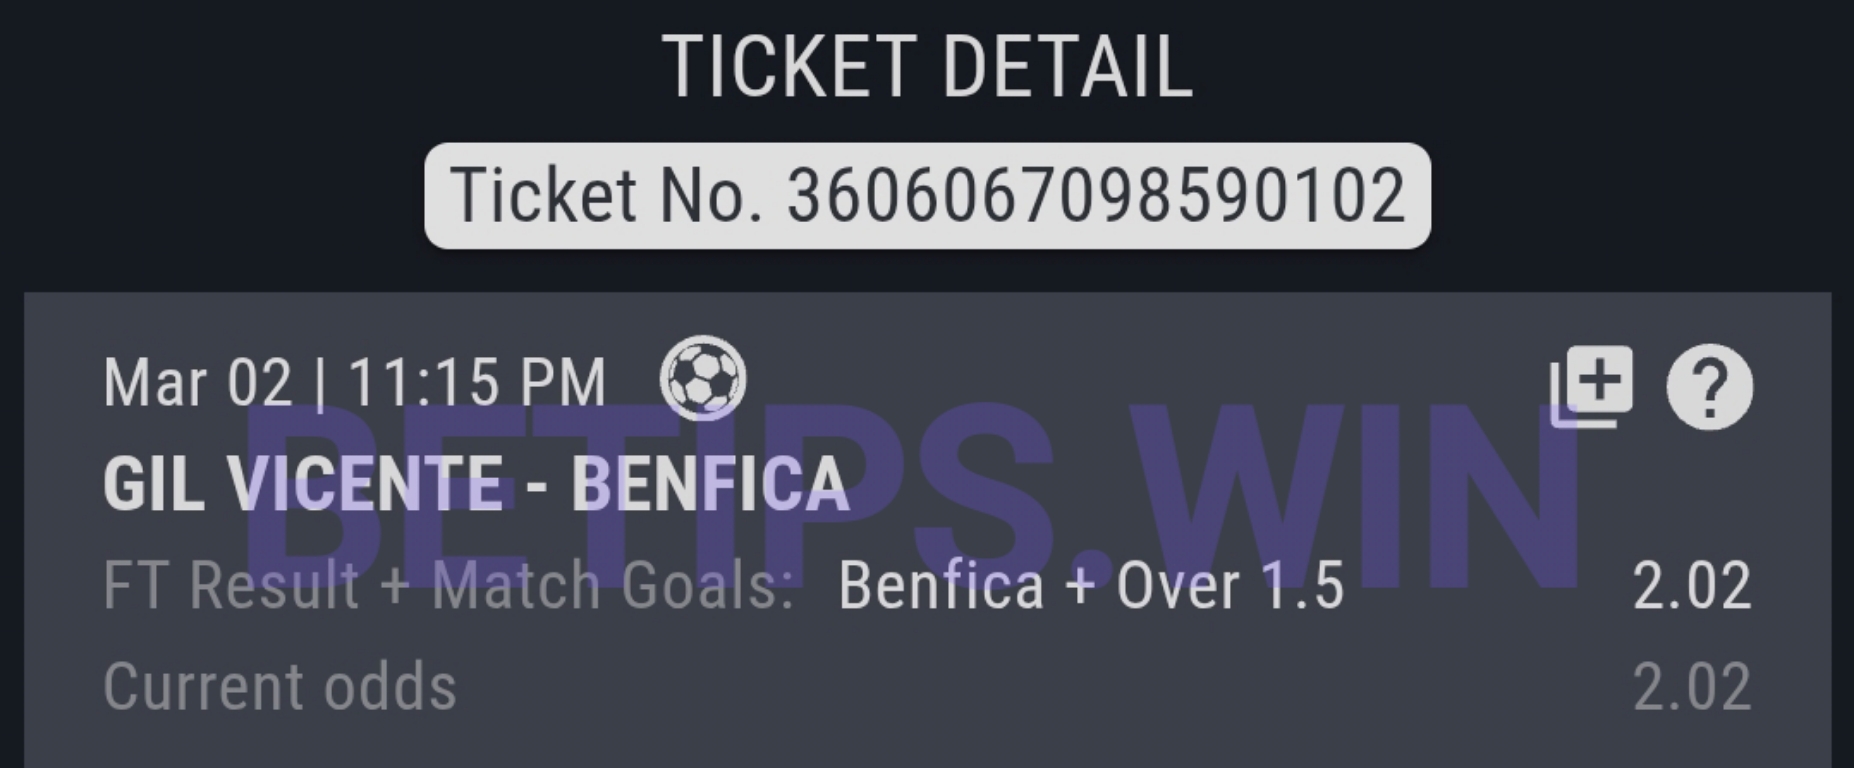Click the separator bar between date and time
This screenshot has height=768, width=1854.
pos(320,383)
